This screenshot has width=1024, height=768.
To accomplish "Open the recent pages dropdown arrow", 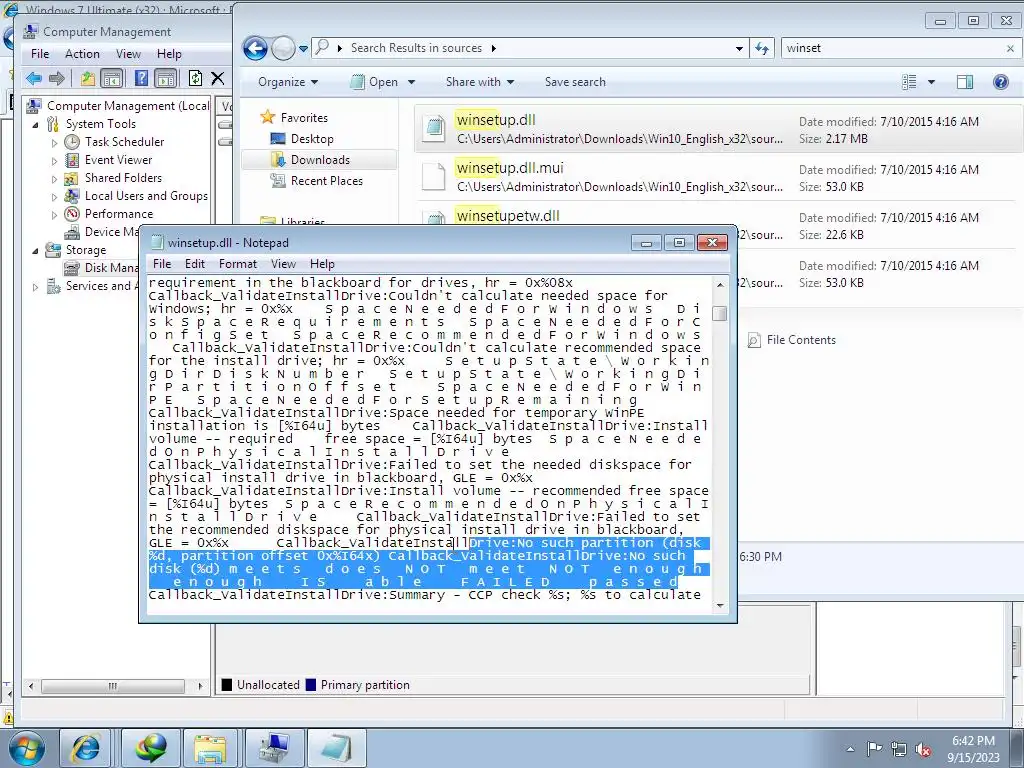I will click(x=303, y=49).
